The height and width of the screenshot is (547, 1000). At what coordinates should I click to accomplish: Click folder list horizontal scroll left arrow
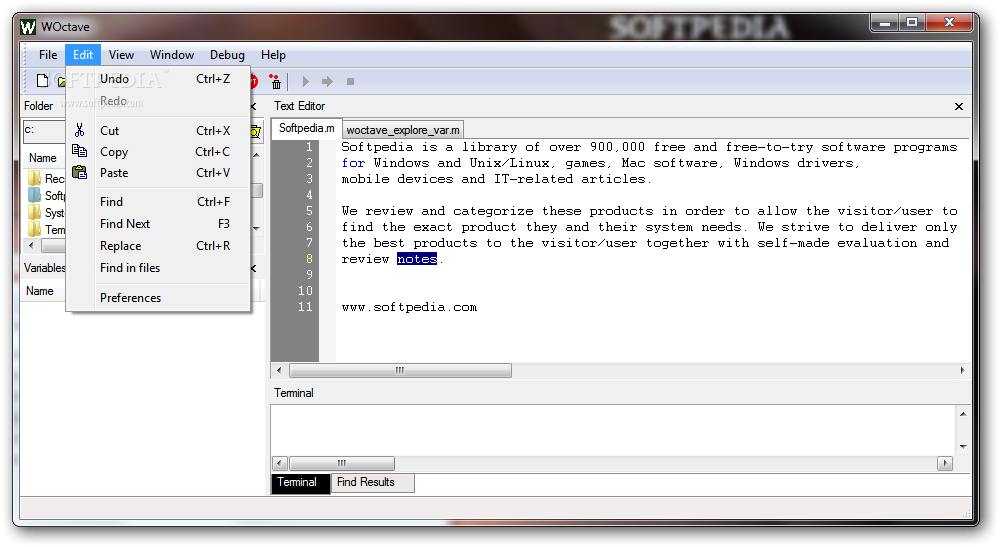[x=31, y=245]
